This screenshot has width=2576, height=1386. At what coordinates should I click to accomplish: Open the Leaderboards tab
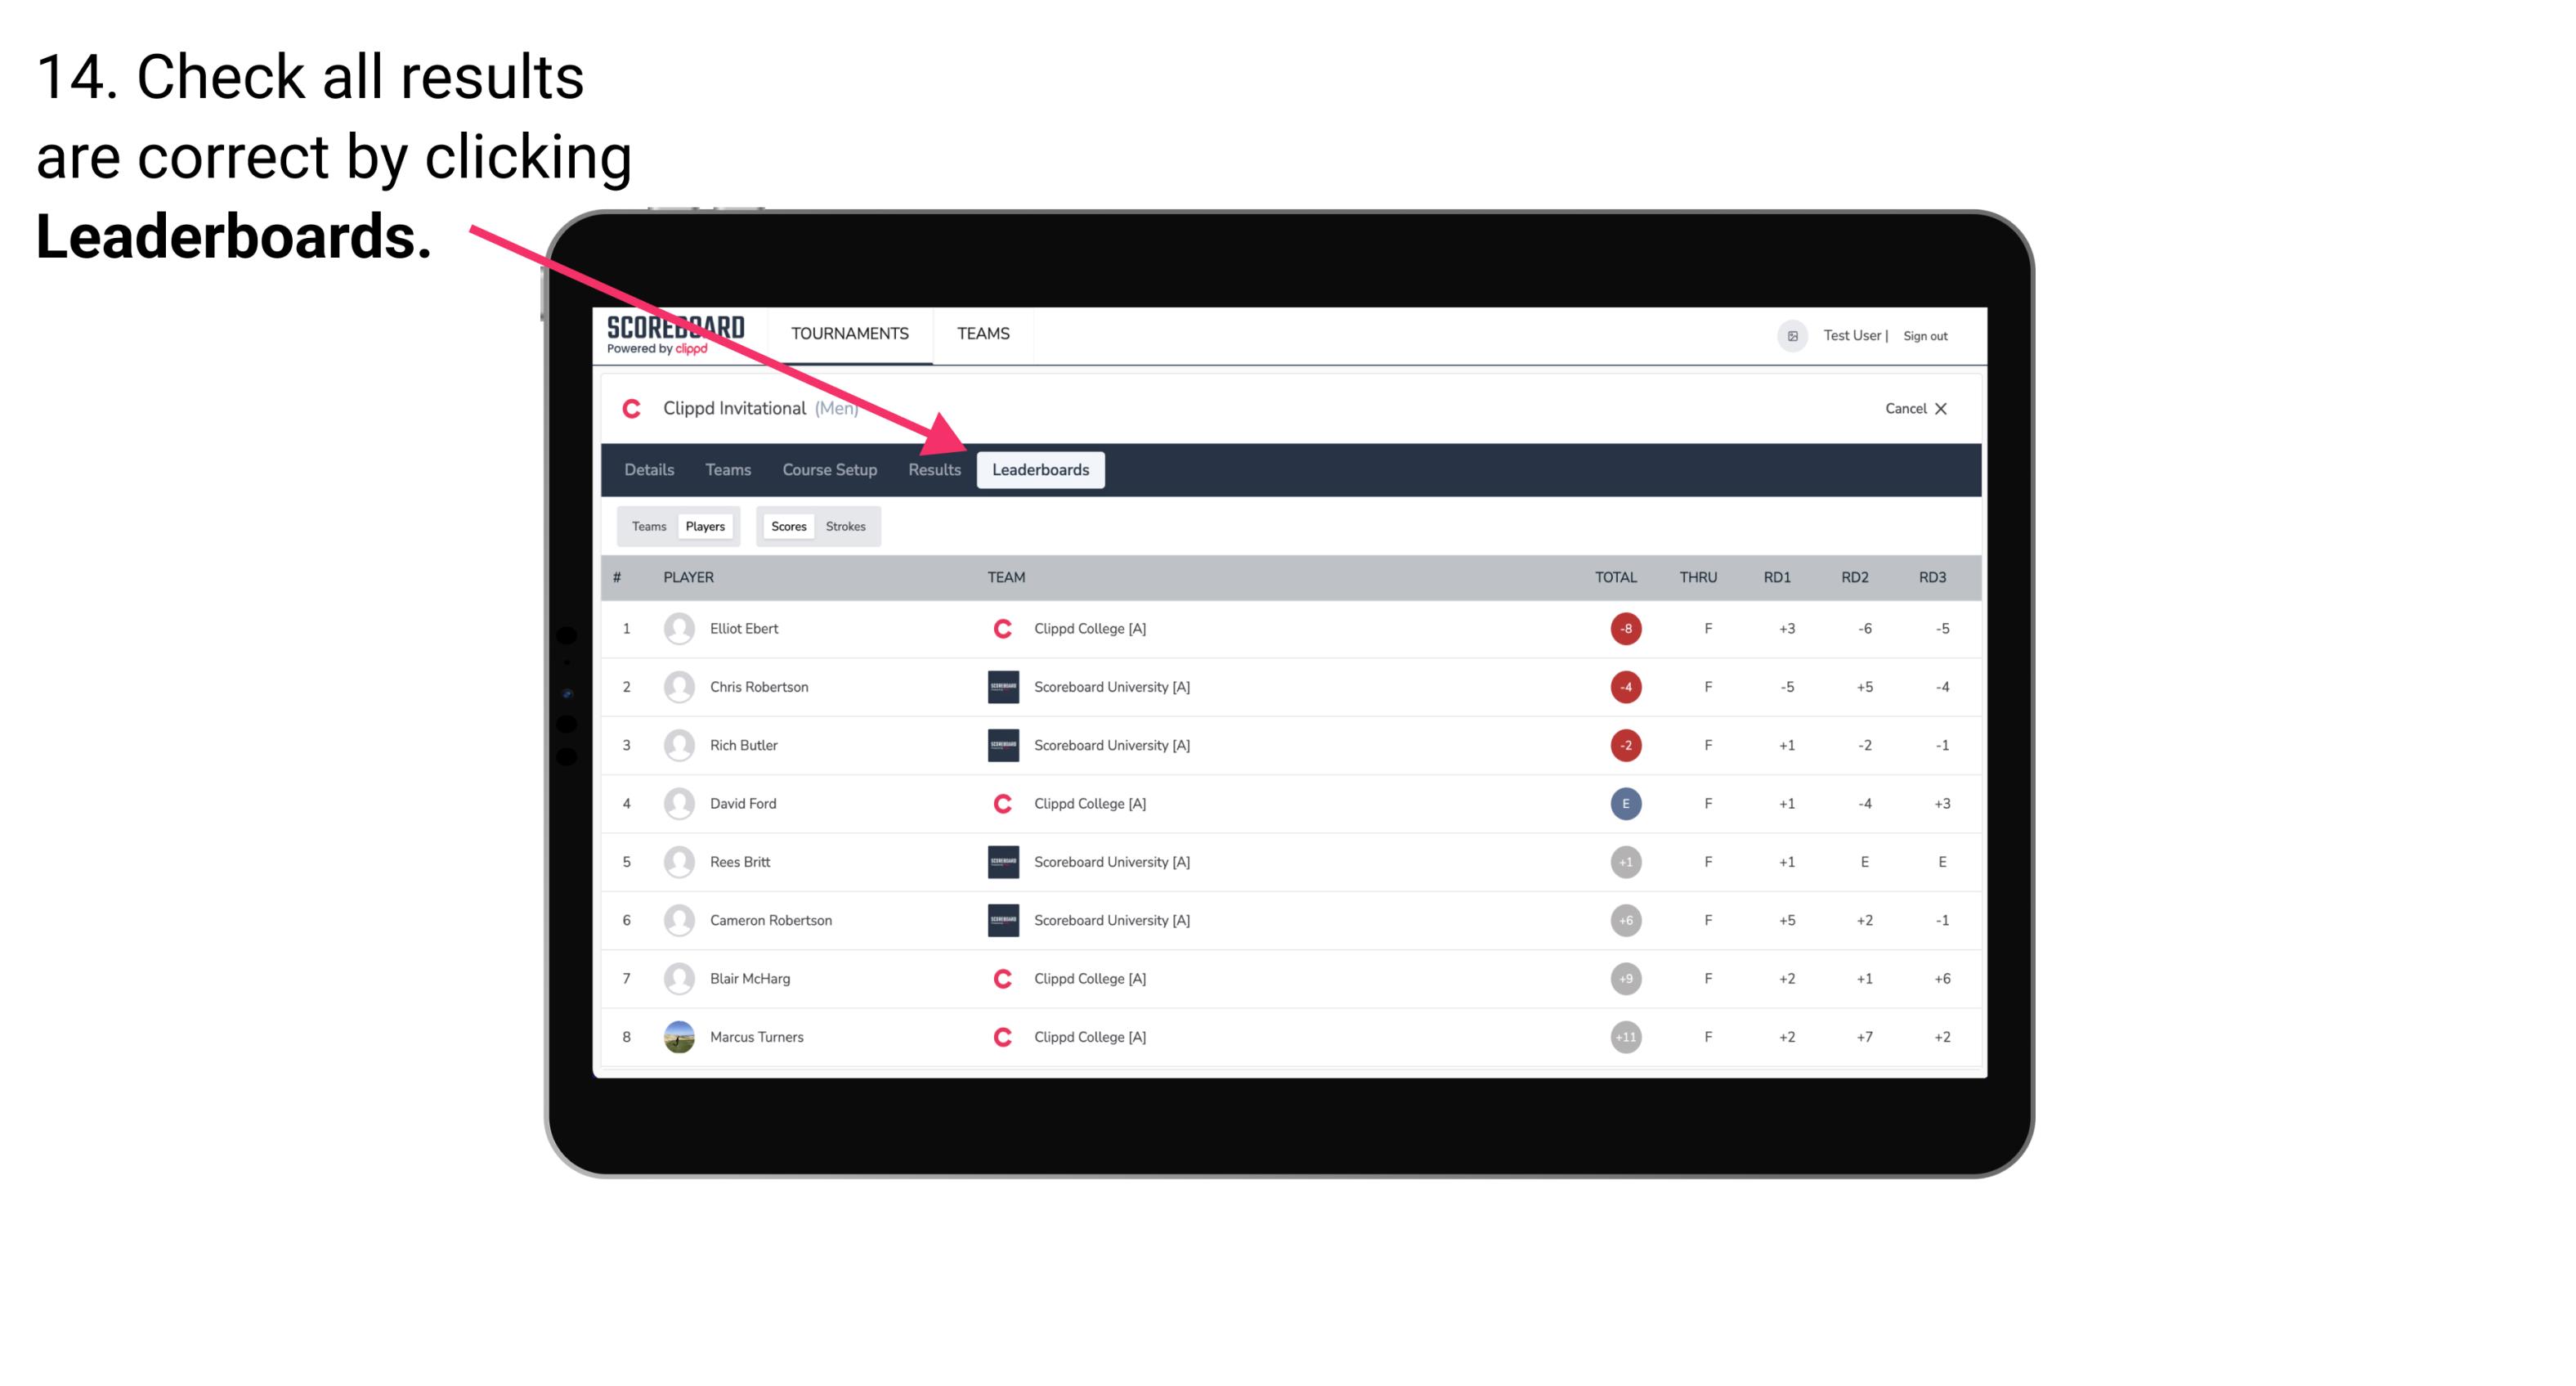click(1041, 471)
